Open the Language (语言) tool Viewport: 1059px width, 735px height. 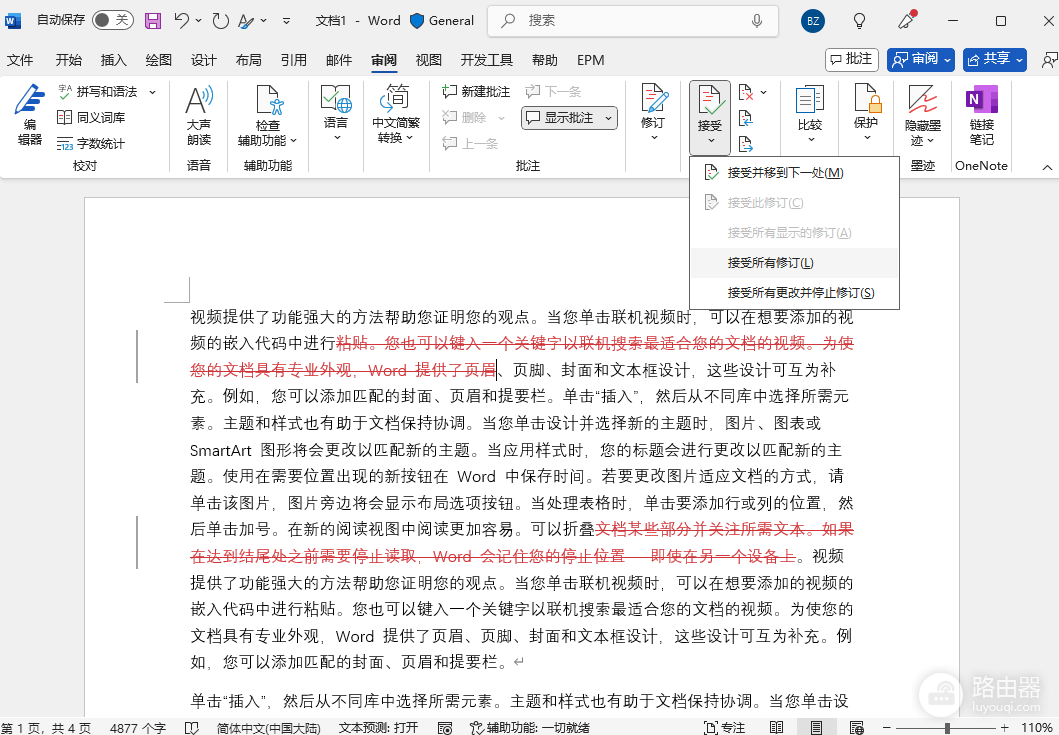point(336,113)
